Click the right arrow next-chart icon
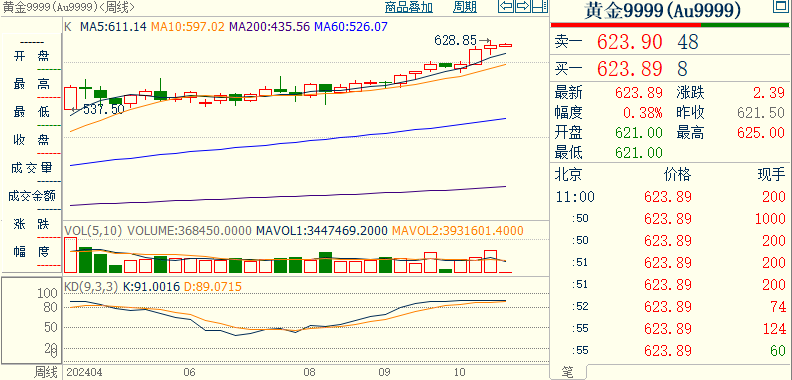 523,7
